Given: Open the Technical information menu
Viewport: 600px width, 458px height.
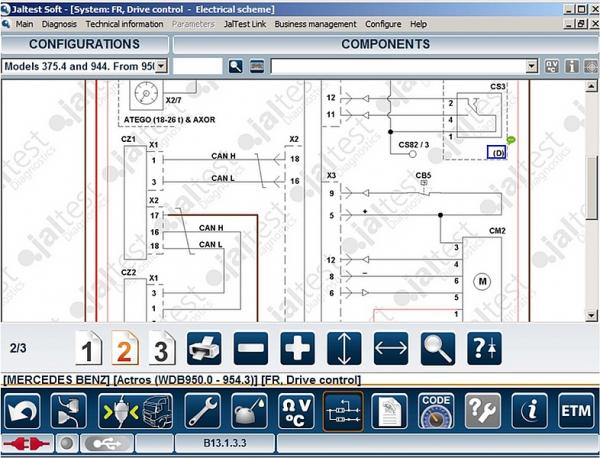Looking at the screenshot, I should tap(124, 24).
